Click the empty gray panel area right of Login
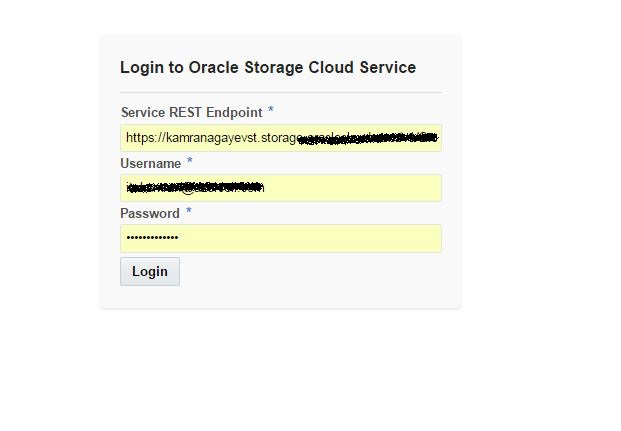 (320, 272)
